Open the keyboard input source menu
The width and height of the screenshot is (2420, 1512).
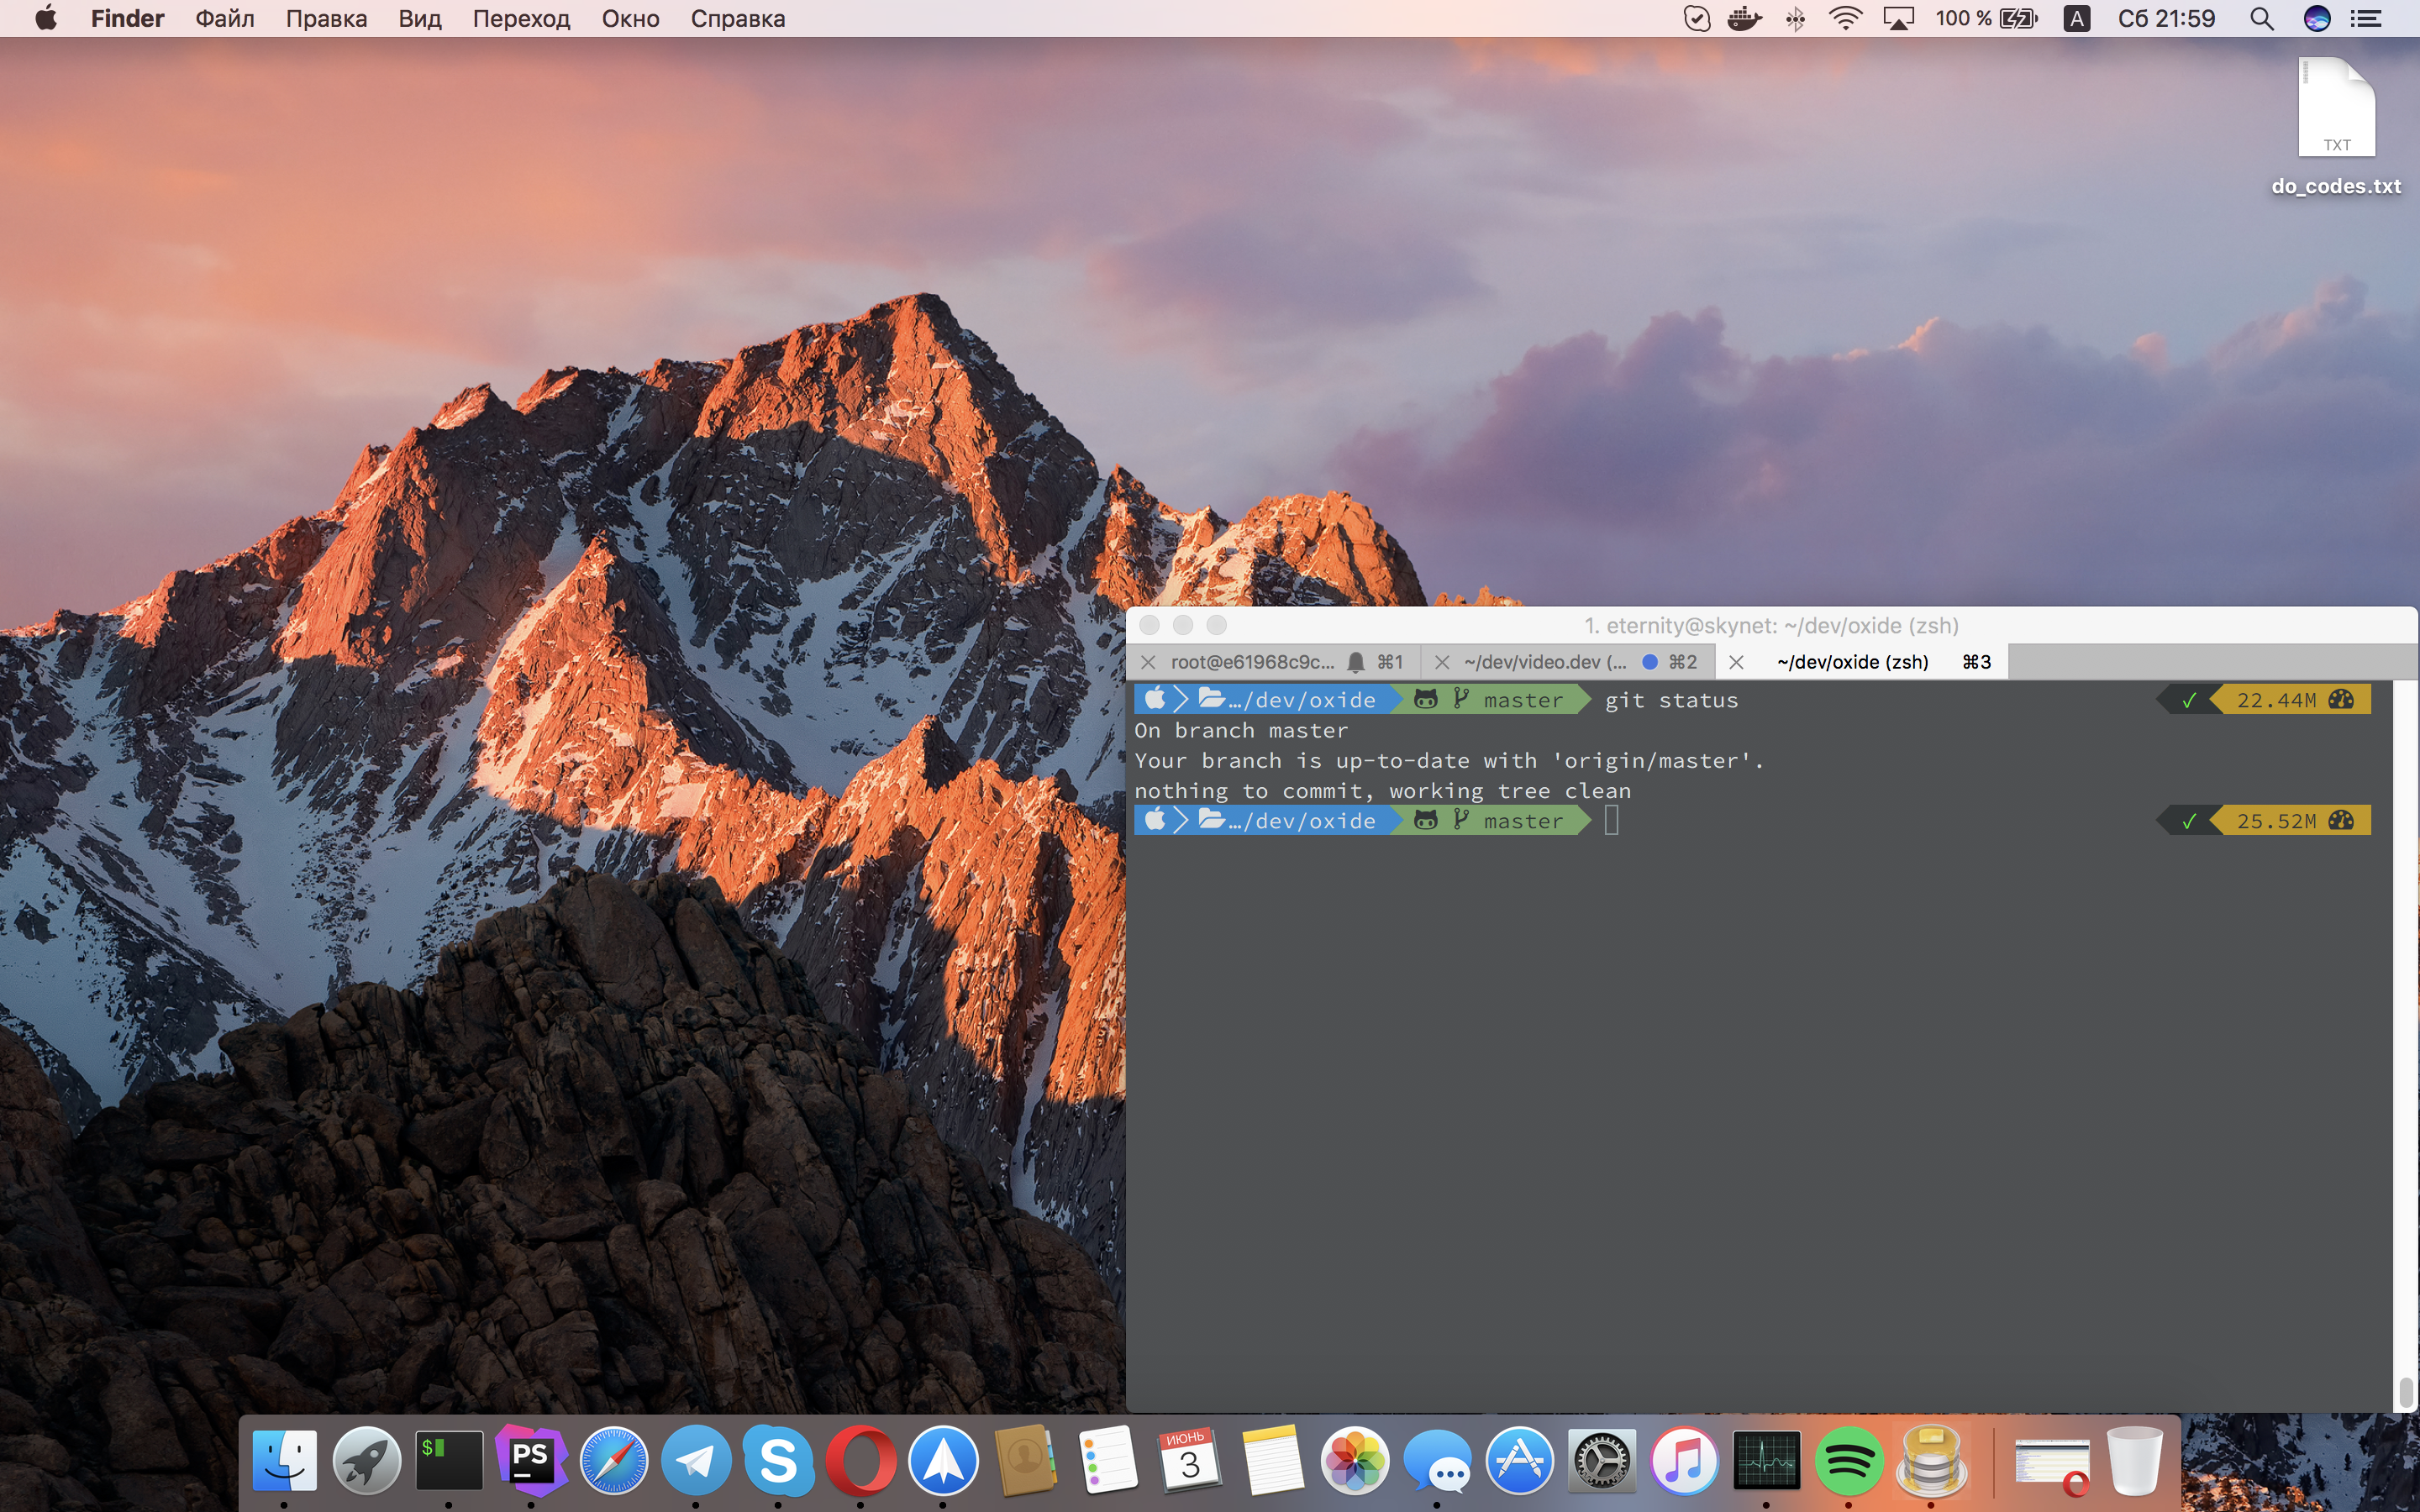(x=2076, y=19)
